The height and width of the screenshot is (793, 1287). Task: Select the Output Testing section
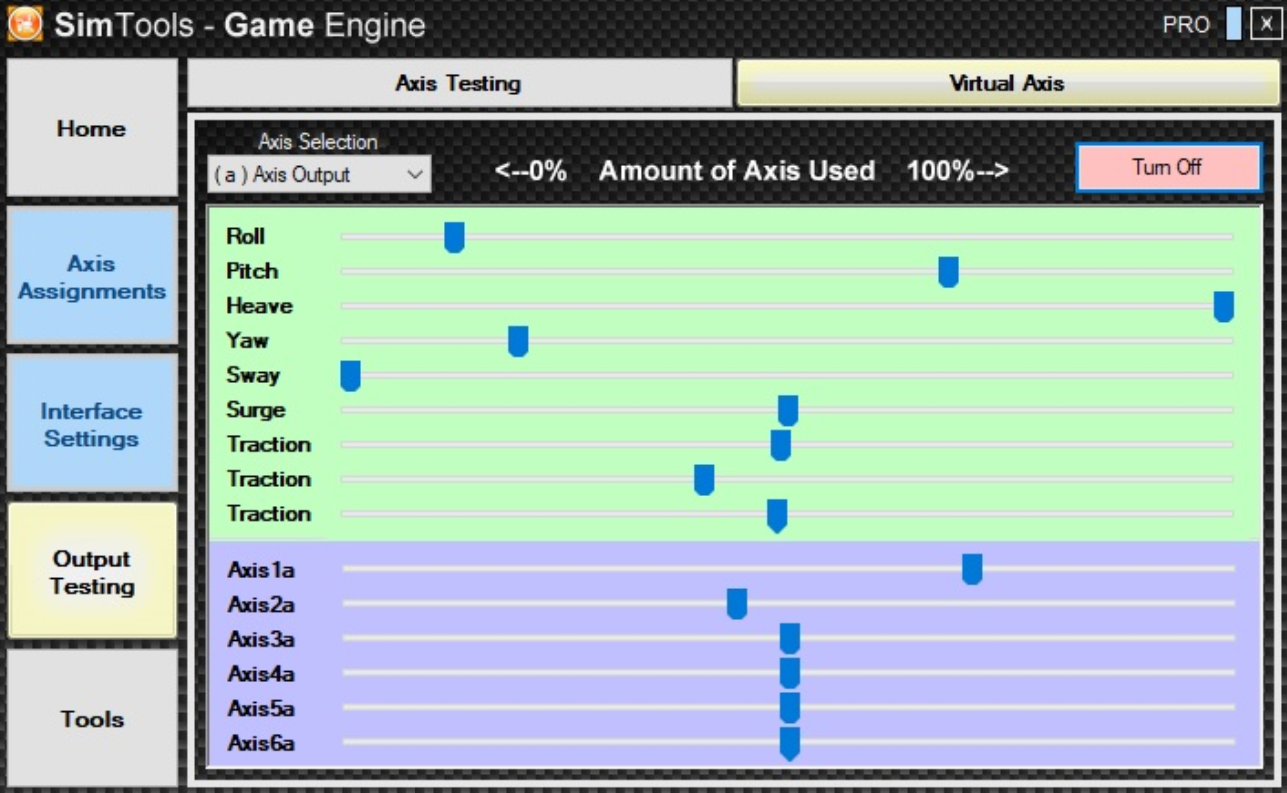pos(92,572)
